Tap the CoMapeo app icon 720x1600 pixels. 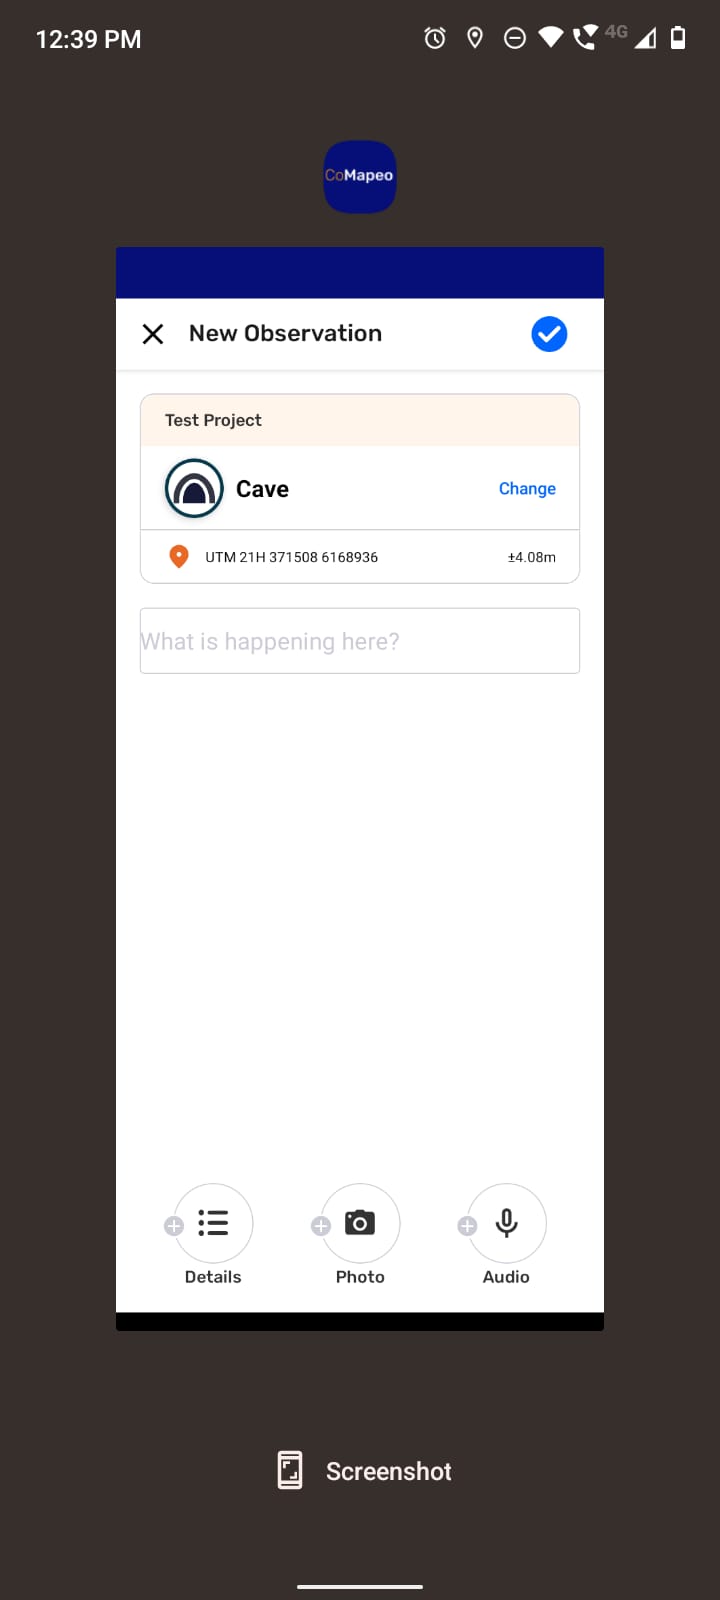[x=360, y=176]
